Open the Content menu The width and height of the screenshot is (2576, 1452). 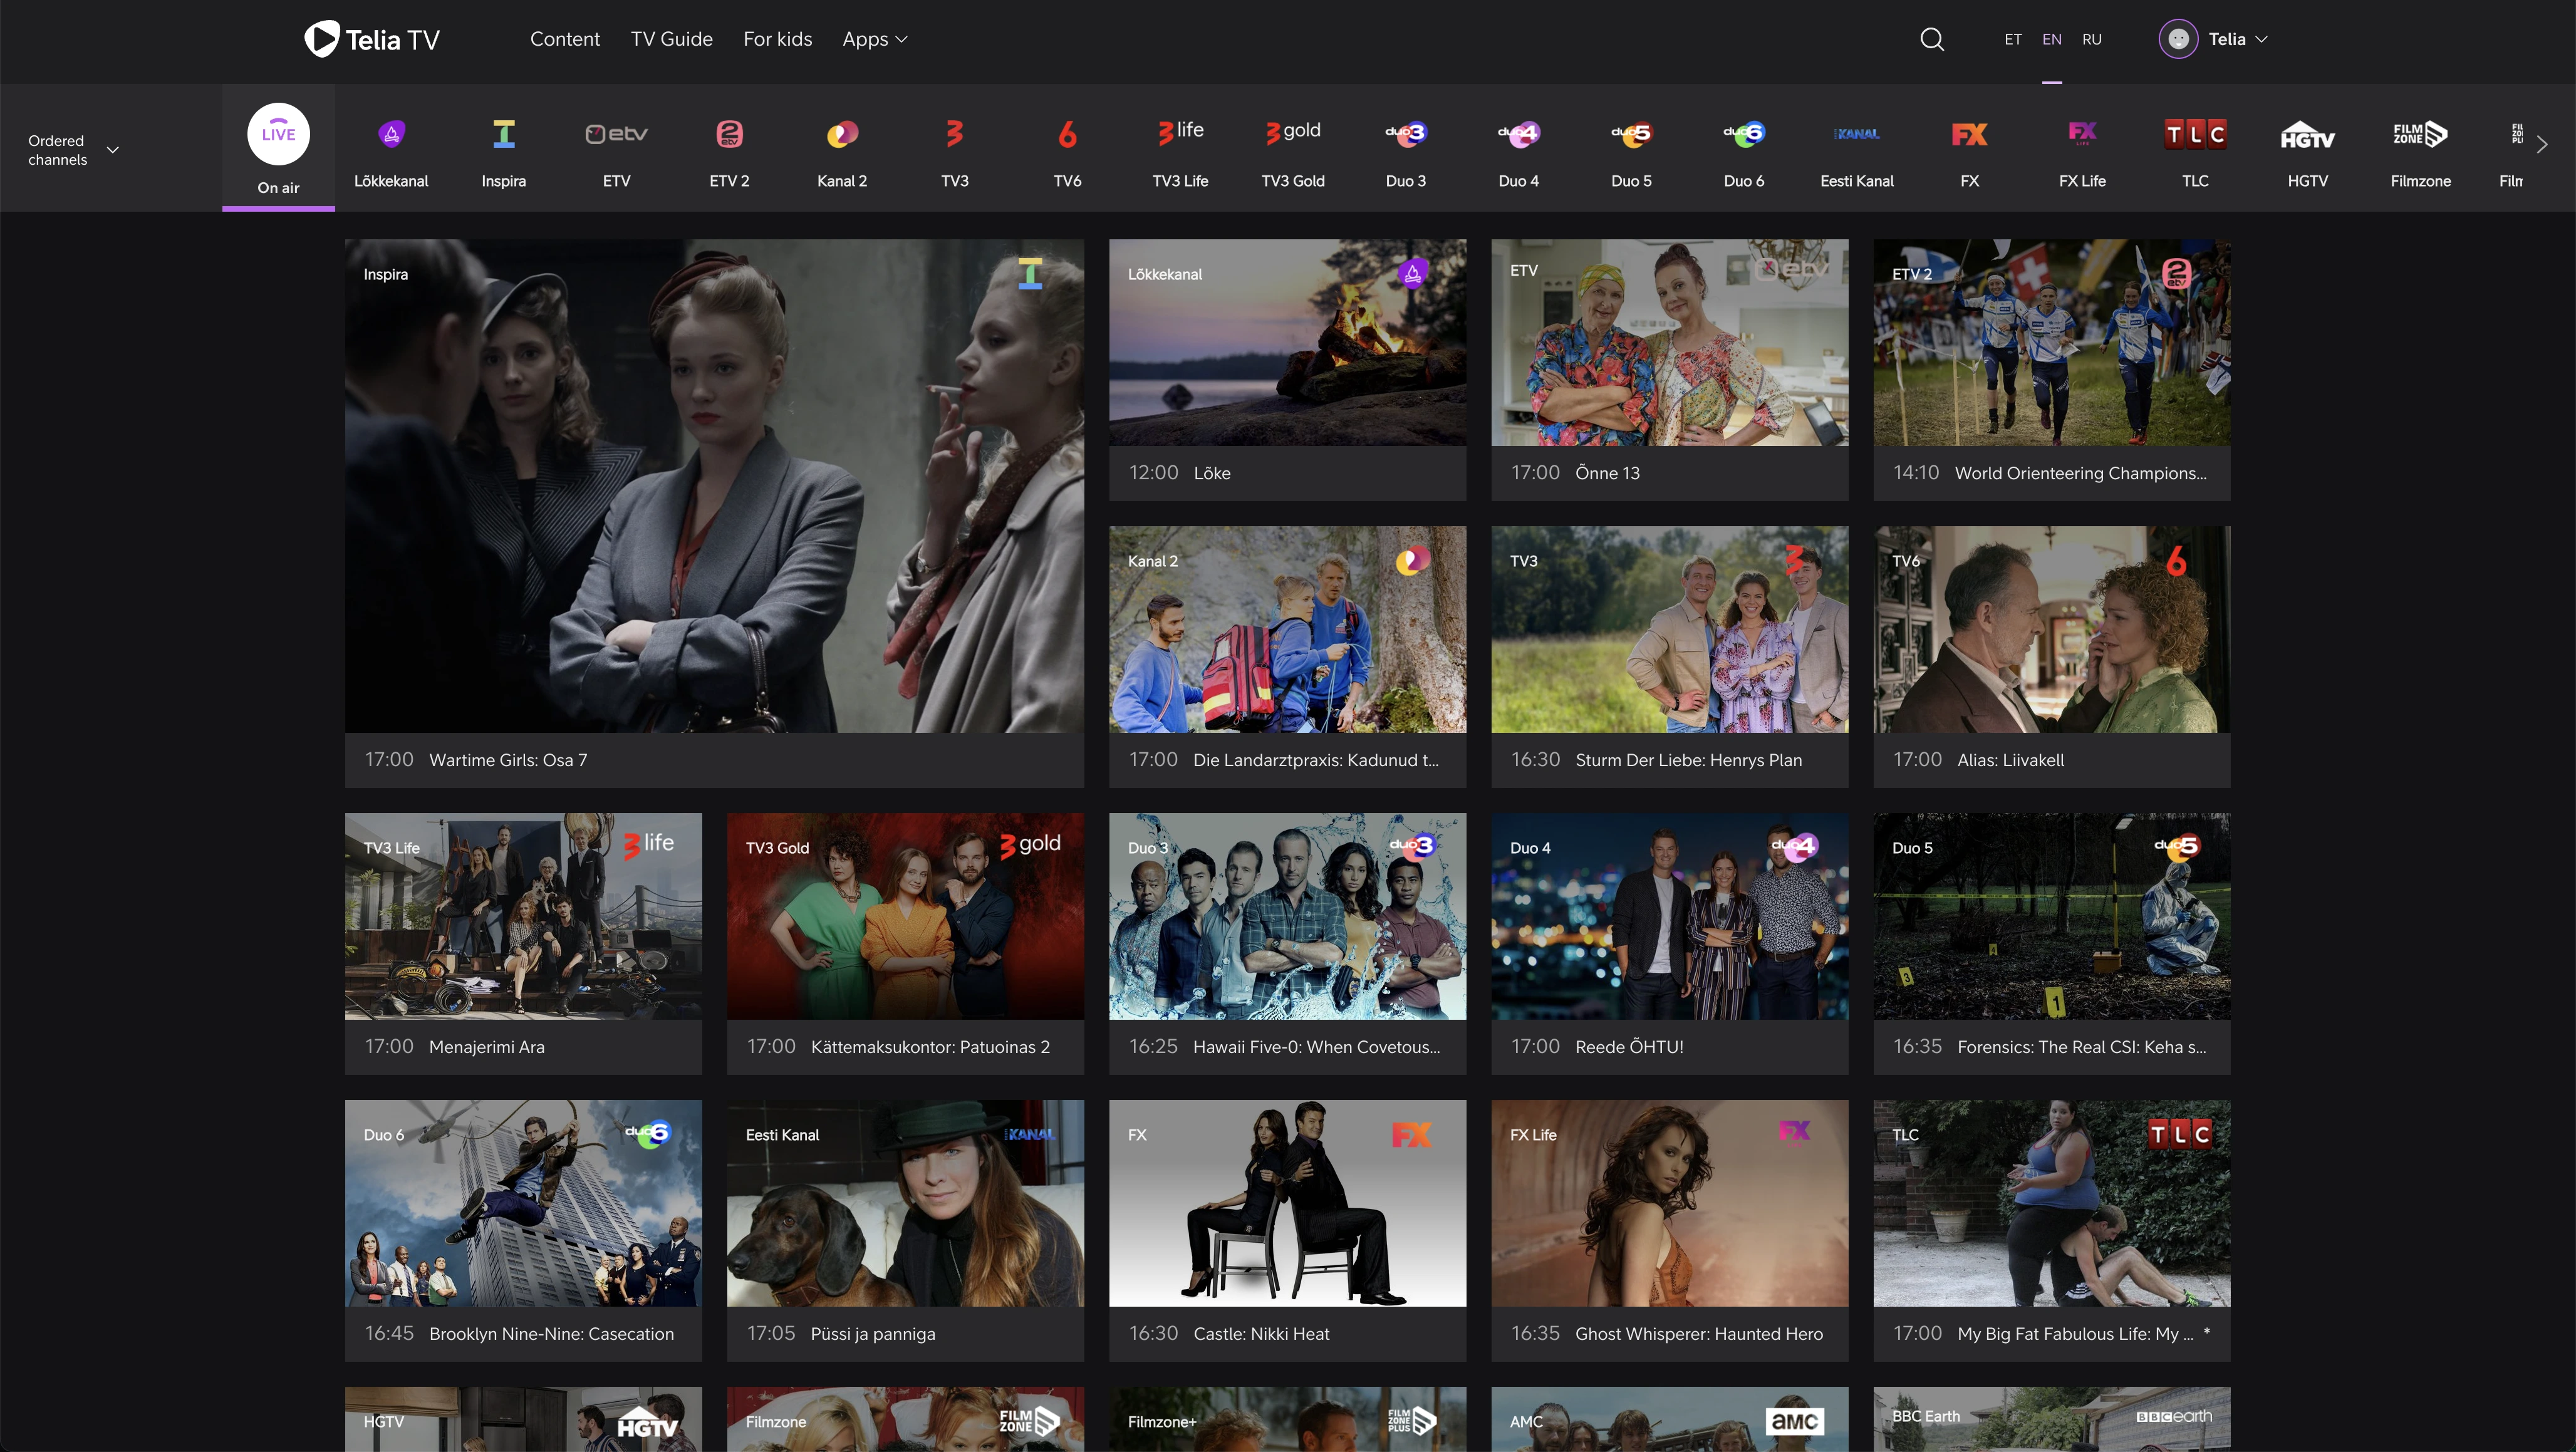pyautogui.click(x=565, y=39)
